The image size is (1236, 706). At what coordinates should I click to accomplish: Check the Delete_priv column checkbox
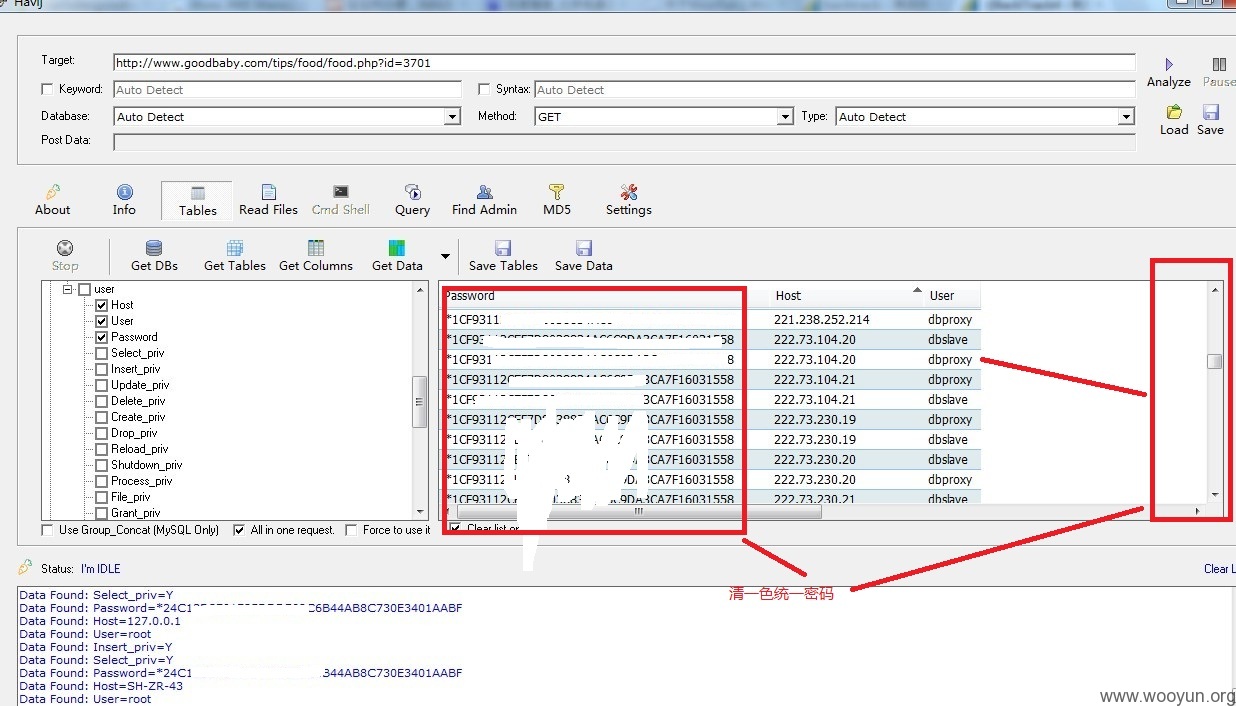coord(102,401)
